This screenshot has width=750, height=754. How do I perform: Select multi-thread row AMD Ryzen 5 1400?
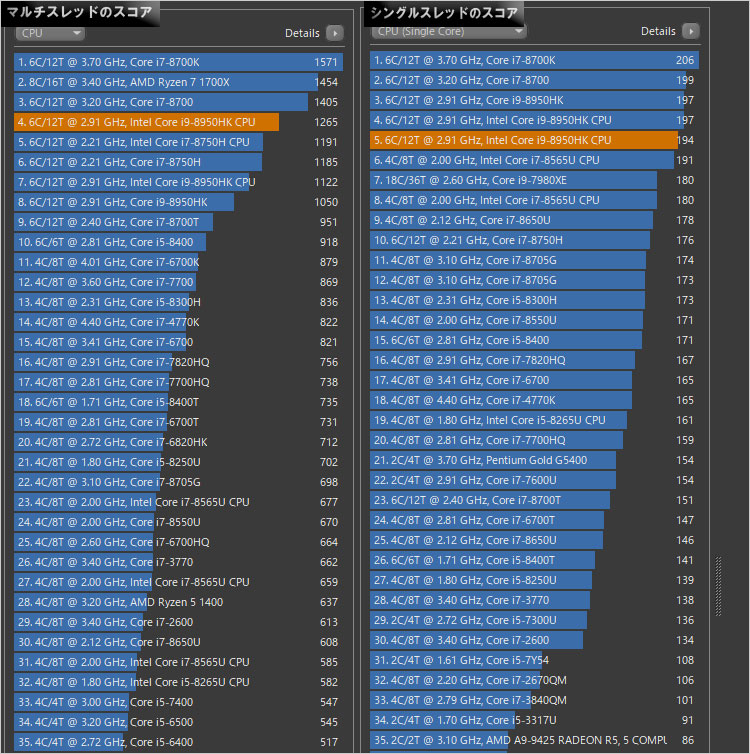pyautogui.click(x=178, y=602)
